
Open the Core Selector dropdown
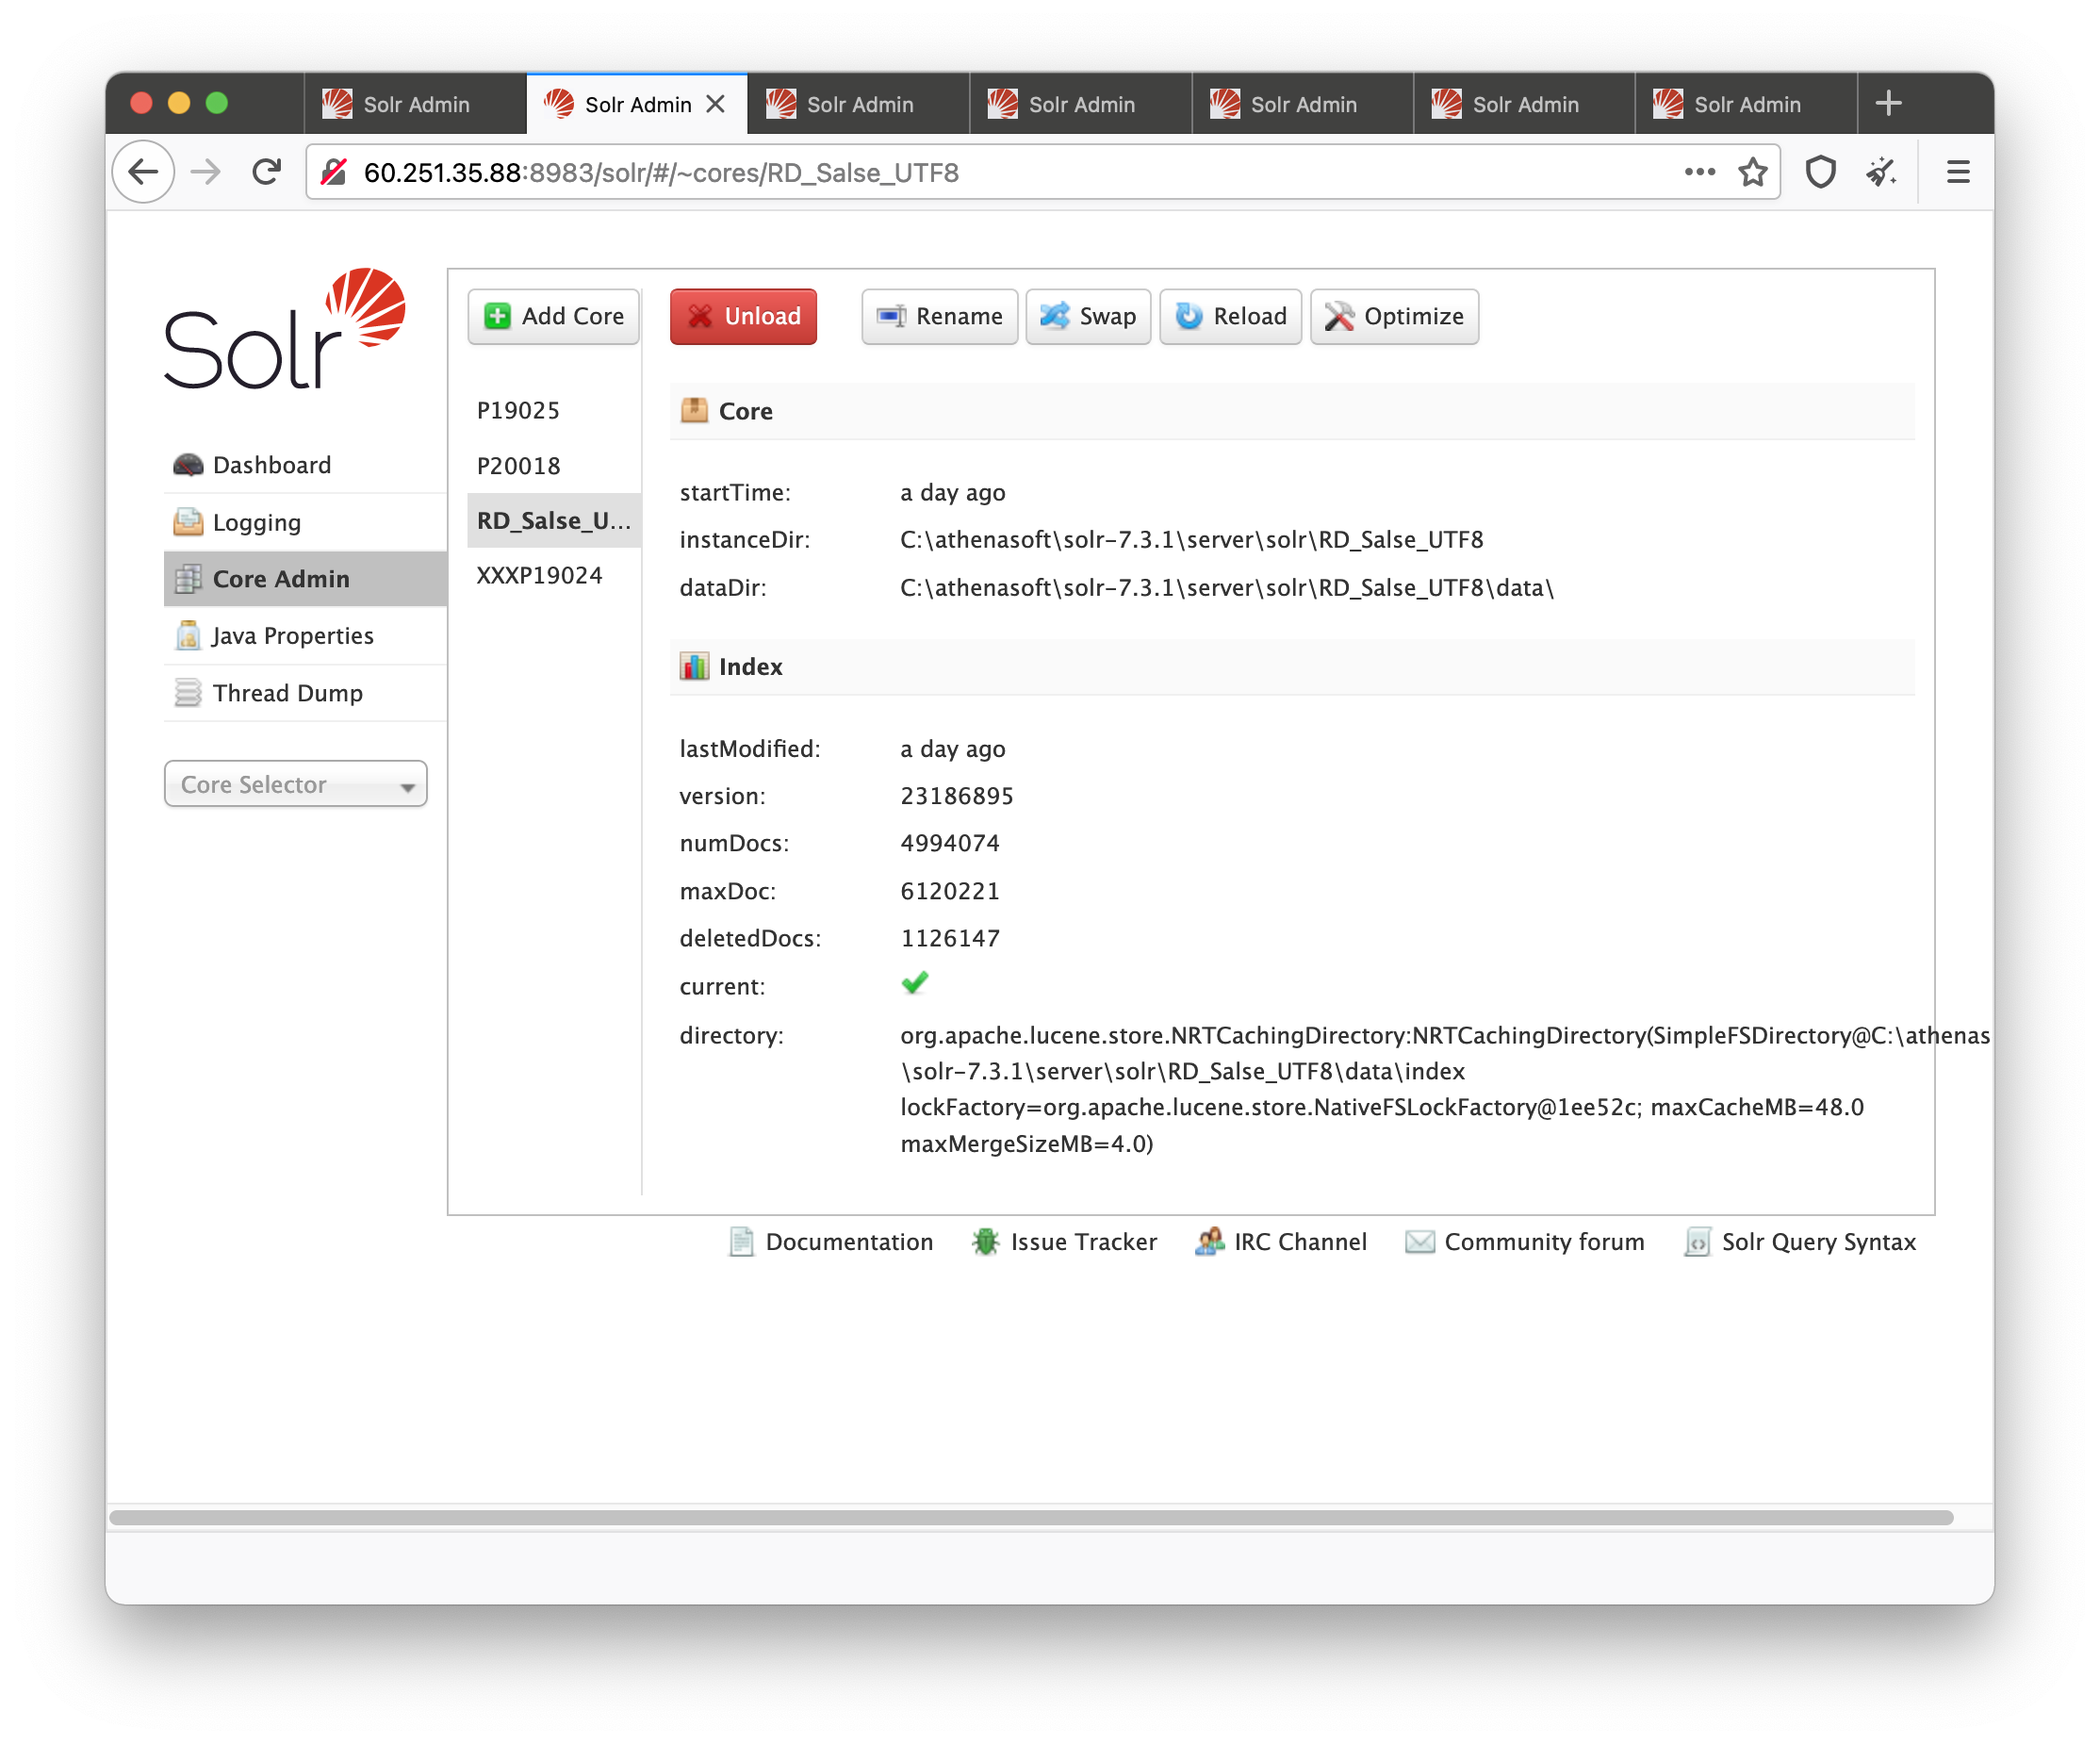tap(296, 784)
